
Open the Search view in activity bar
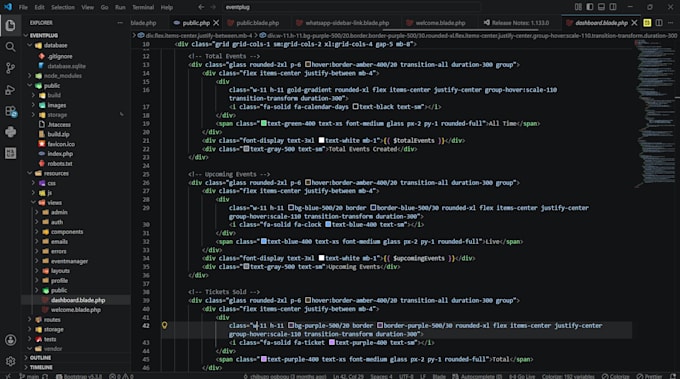pyautogui.click(x=10, y=46)
